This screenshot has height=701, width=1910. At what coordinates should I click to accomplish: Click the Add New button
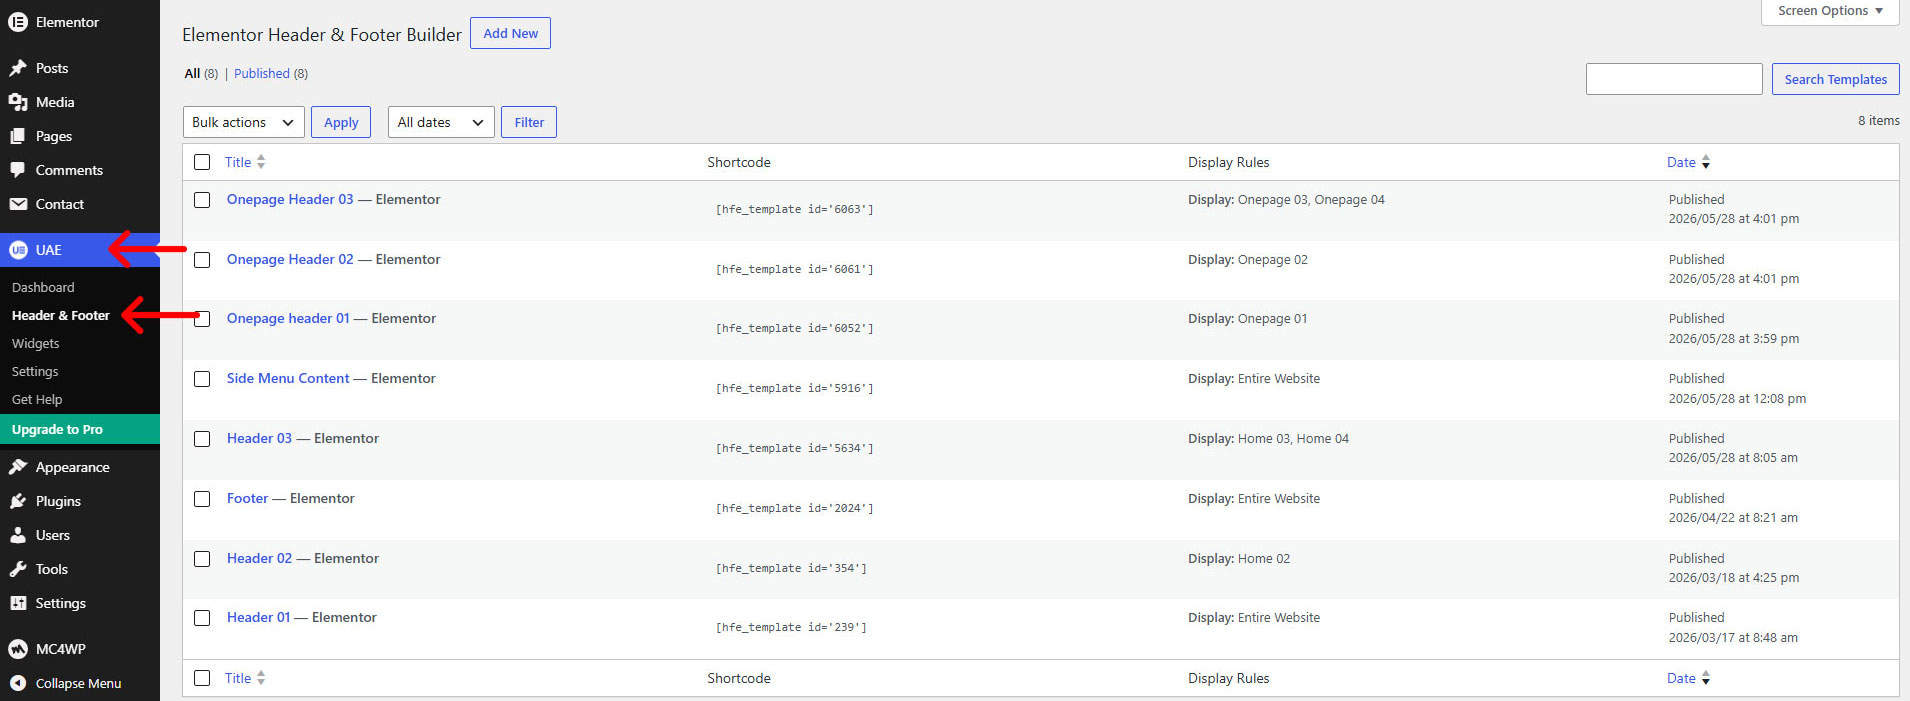pyautogui.click(x=510, y=33)
